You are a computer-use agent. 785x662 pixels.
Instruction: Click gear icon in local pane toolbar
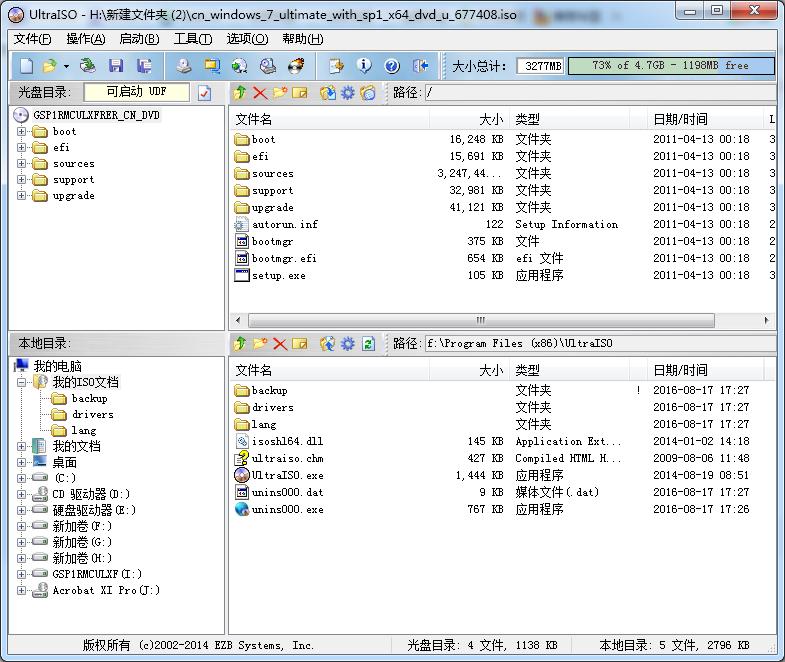click(x=347, y=344)
